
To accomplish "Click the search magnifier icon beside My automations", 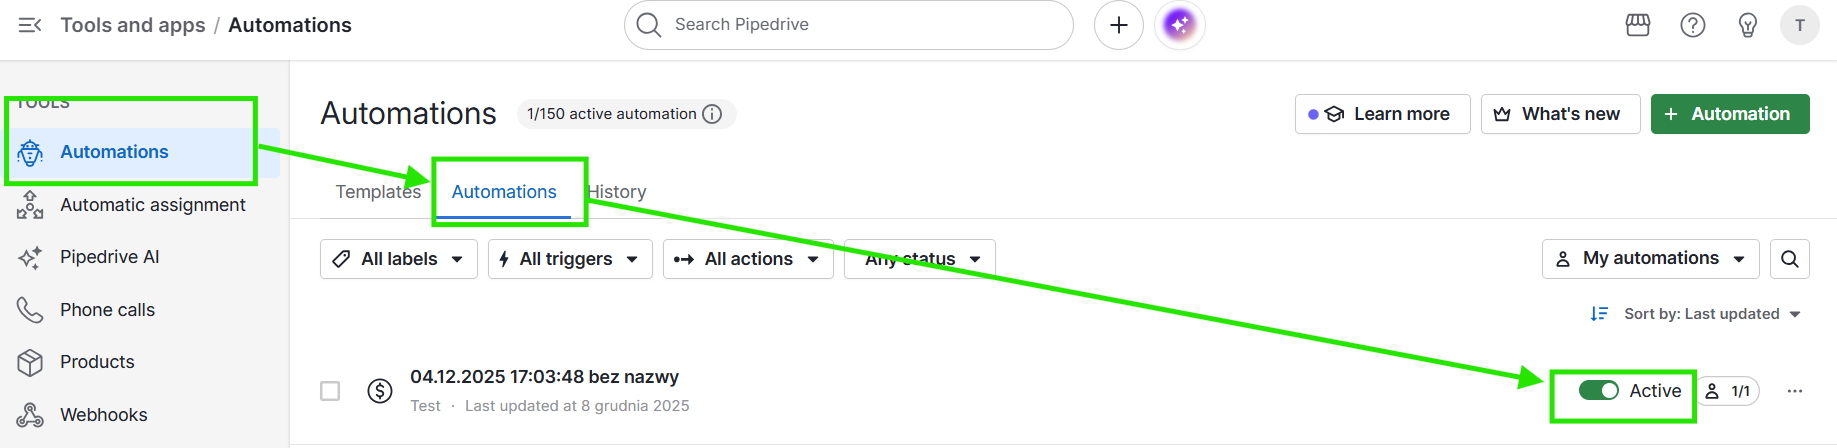I will [x=1789, y=259].
